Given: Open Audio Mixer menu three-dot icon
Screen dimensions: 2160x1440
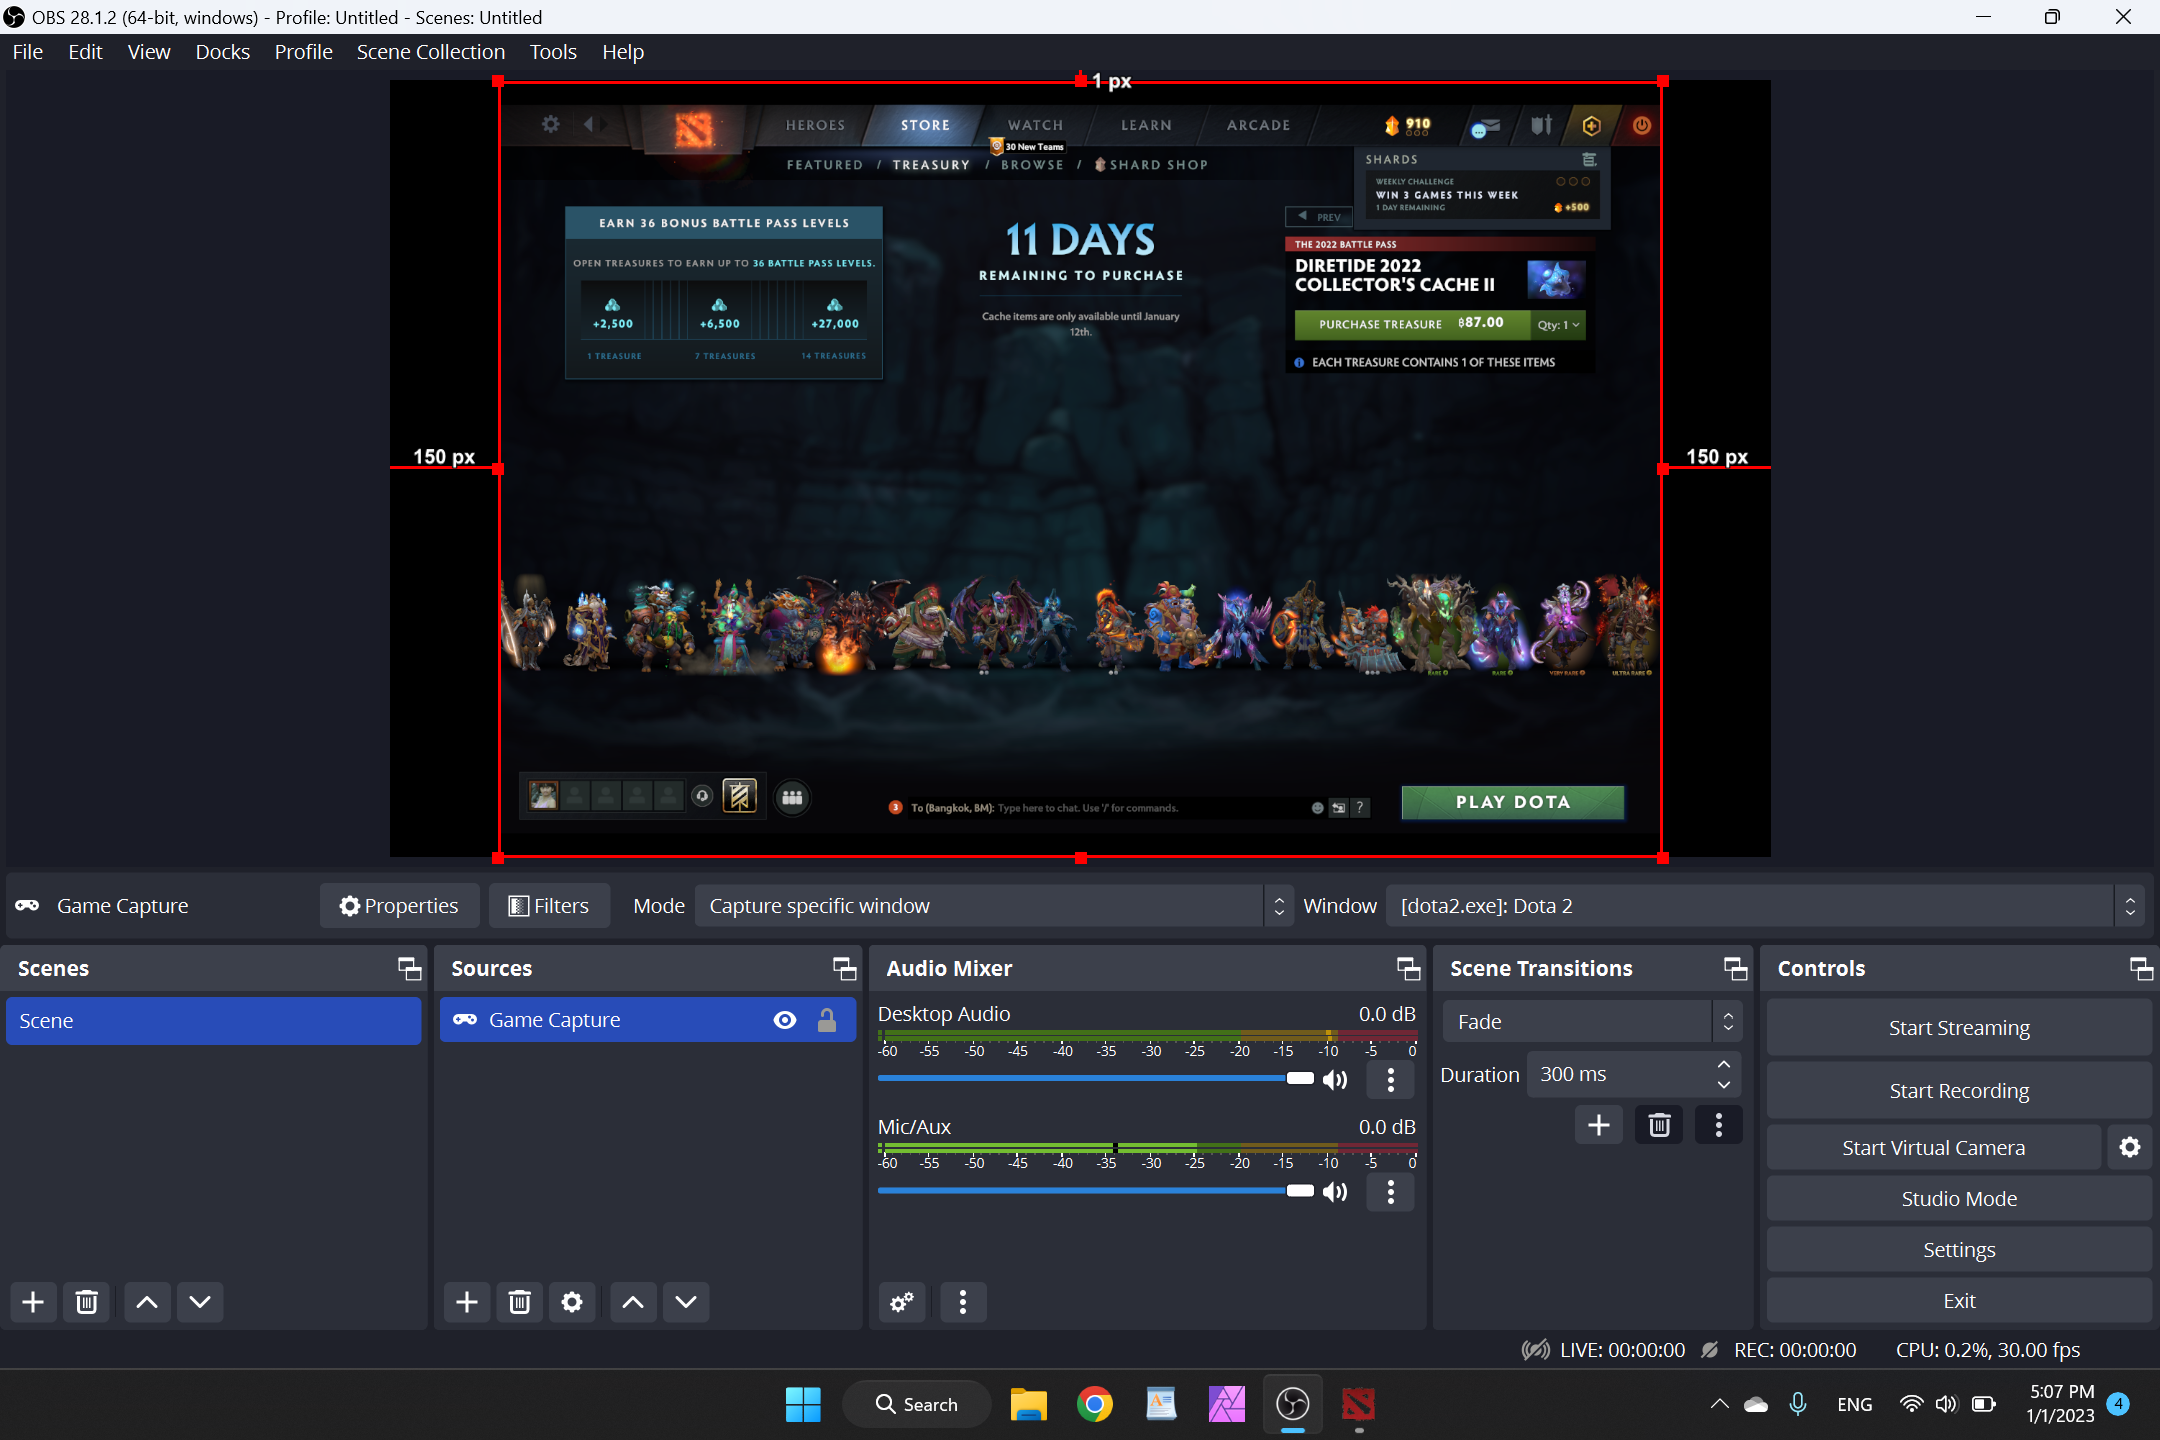Looking at the screenshot, I should 963,1302.
